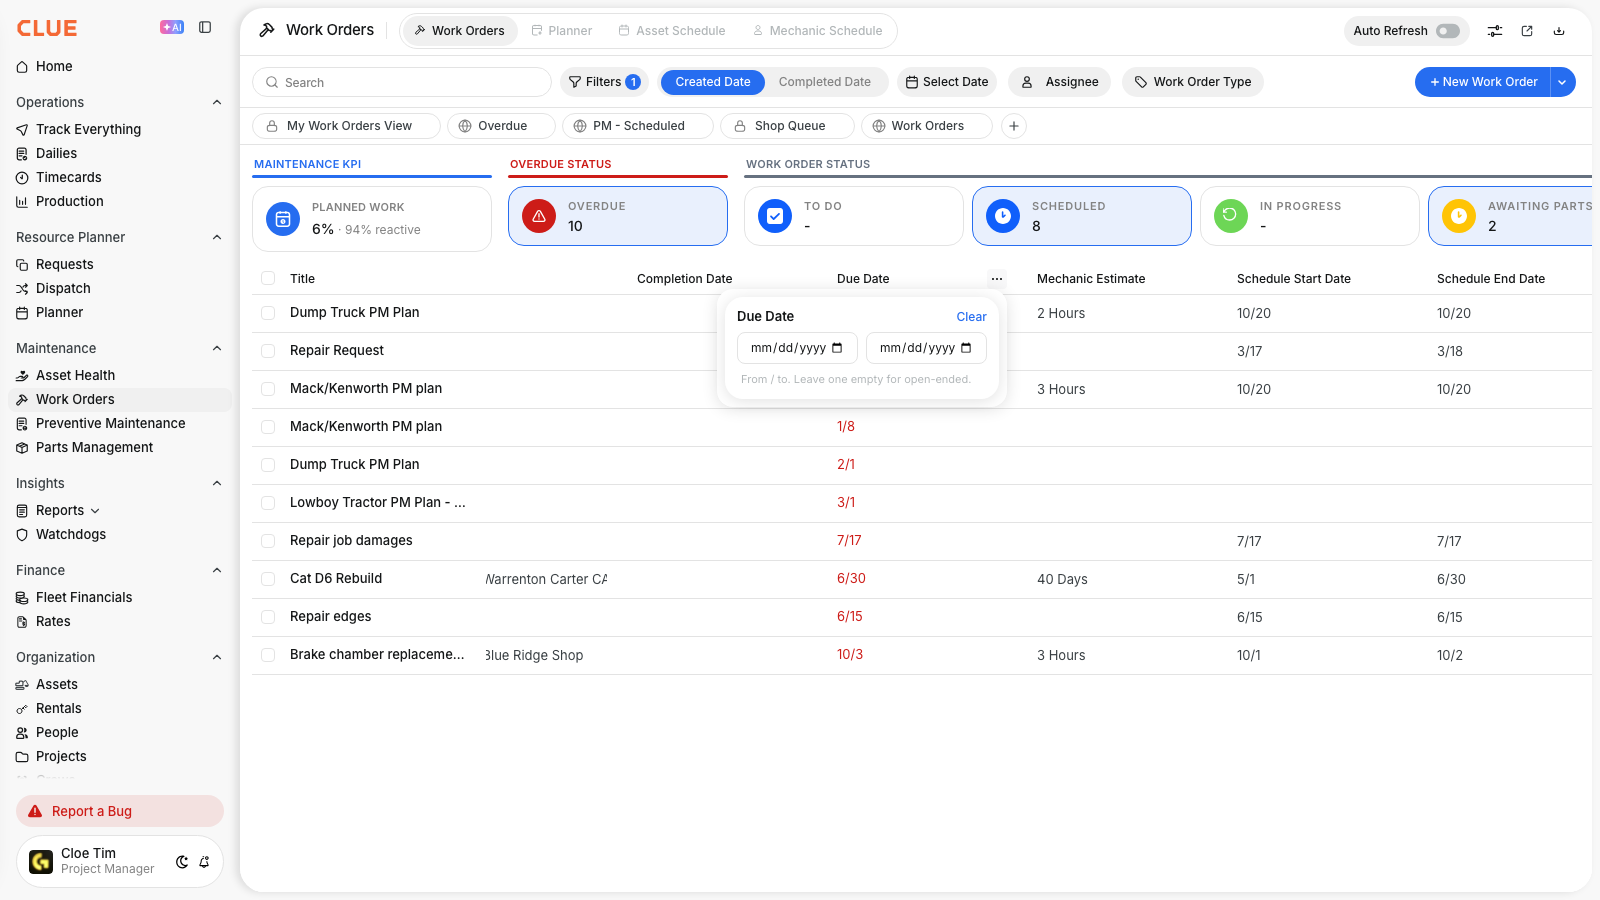Check the select-all header checkbox
Screen dimensions: 1600x900
pyautogui.click(x=268, y=279)
